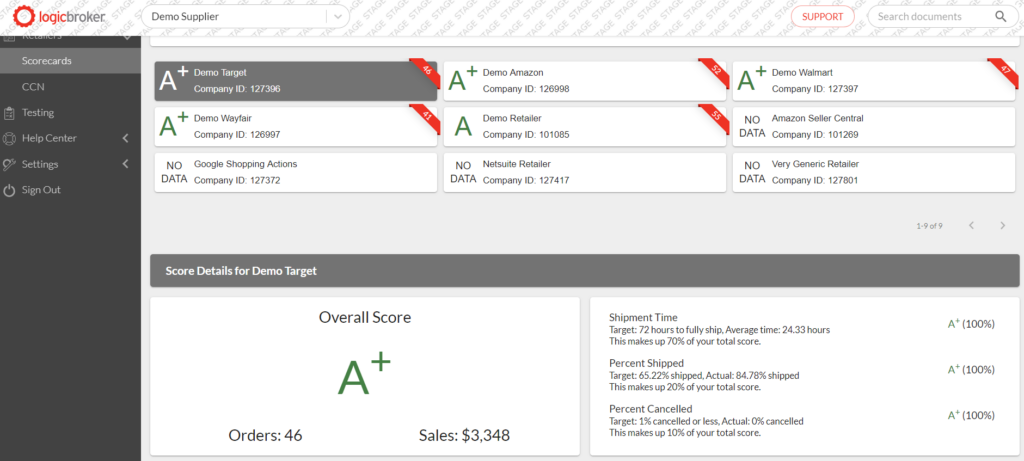
Task: Select the Amazon Seller Central card
Action: [x=874, y=127]
